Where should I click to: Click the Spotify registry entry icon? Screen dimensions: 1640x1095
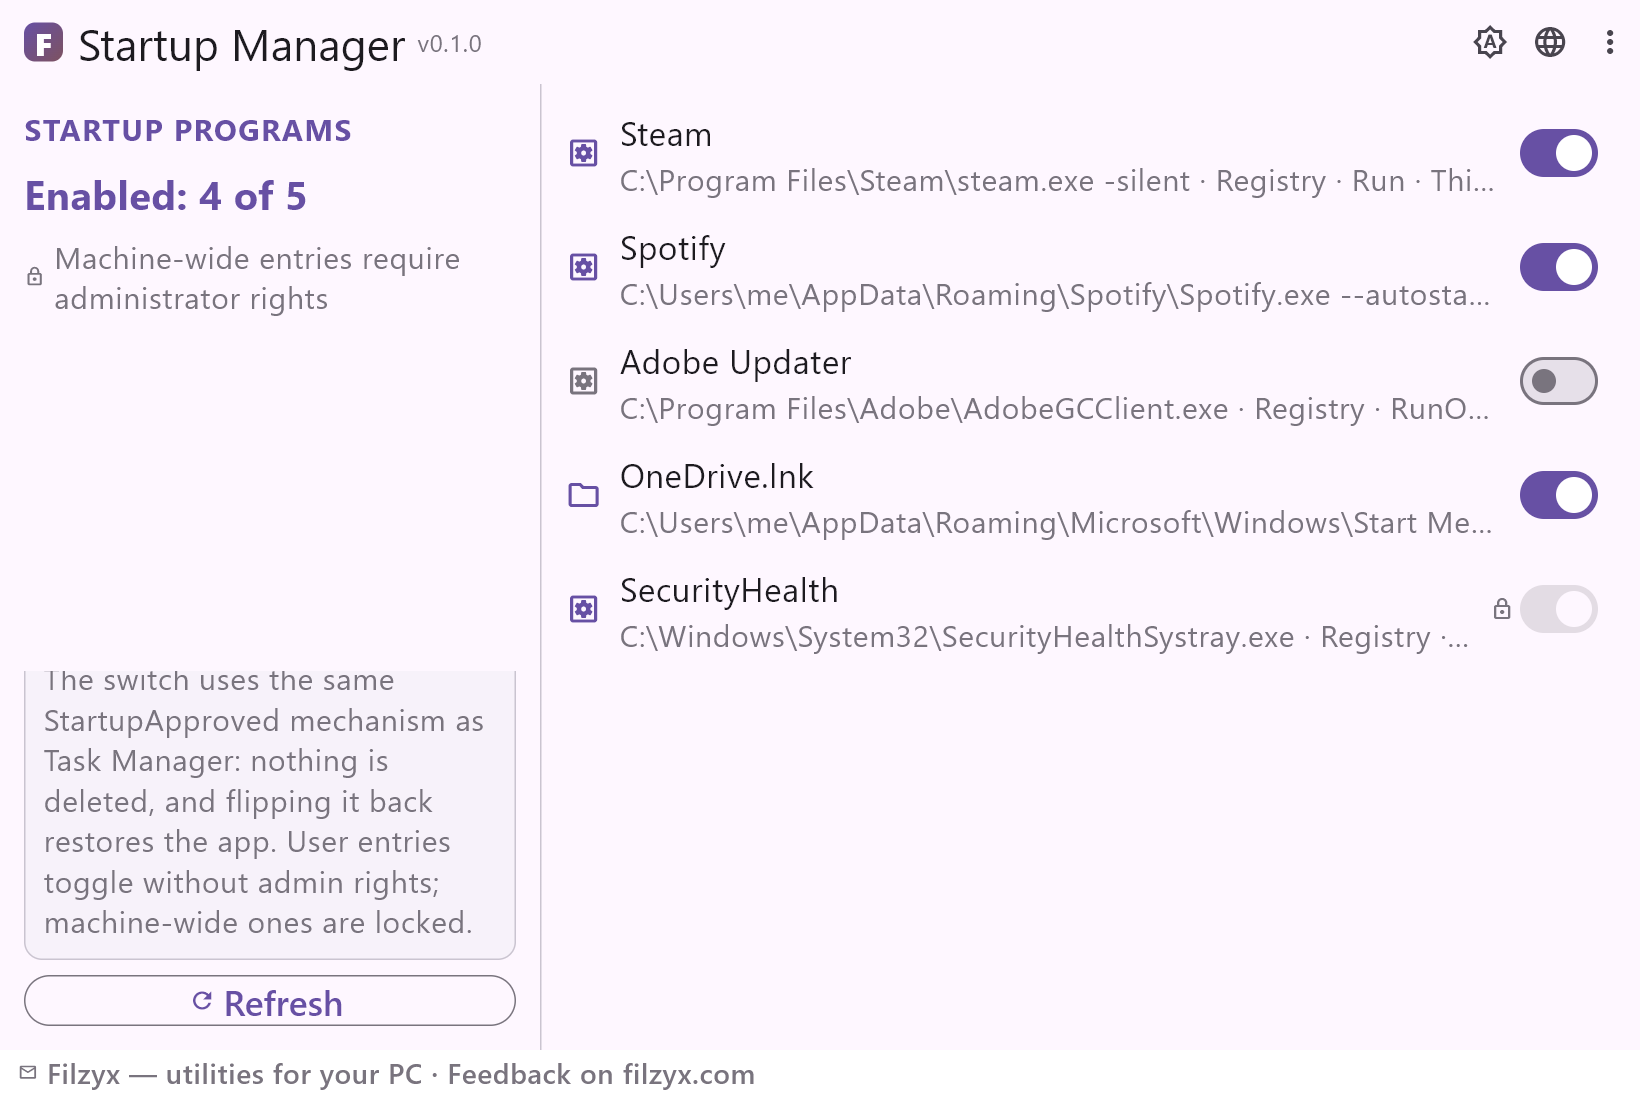click(x=584, y=267)
